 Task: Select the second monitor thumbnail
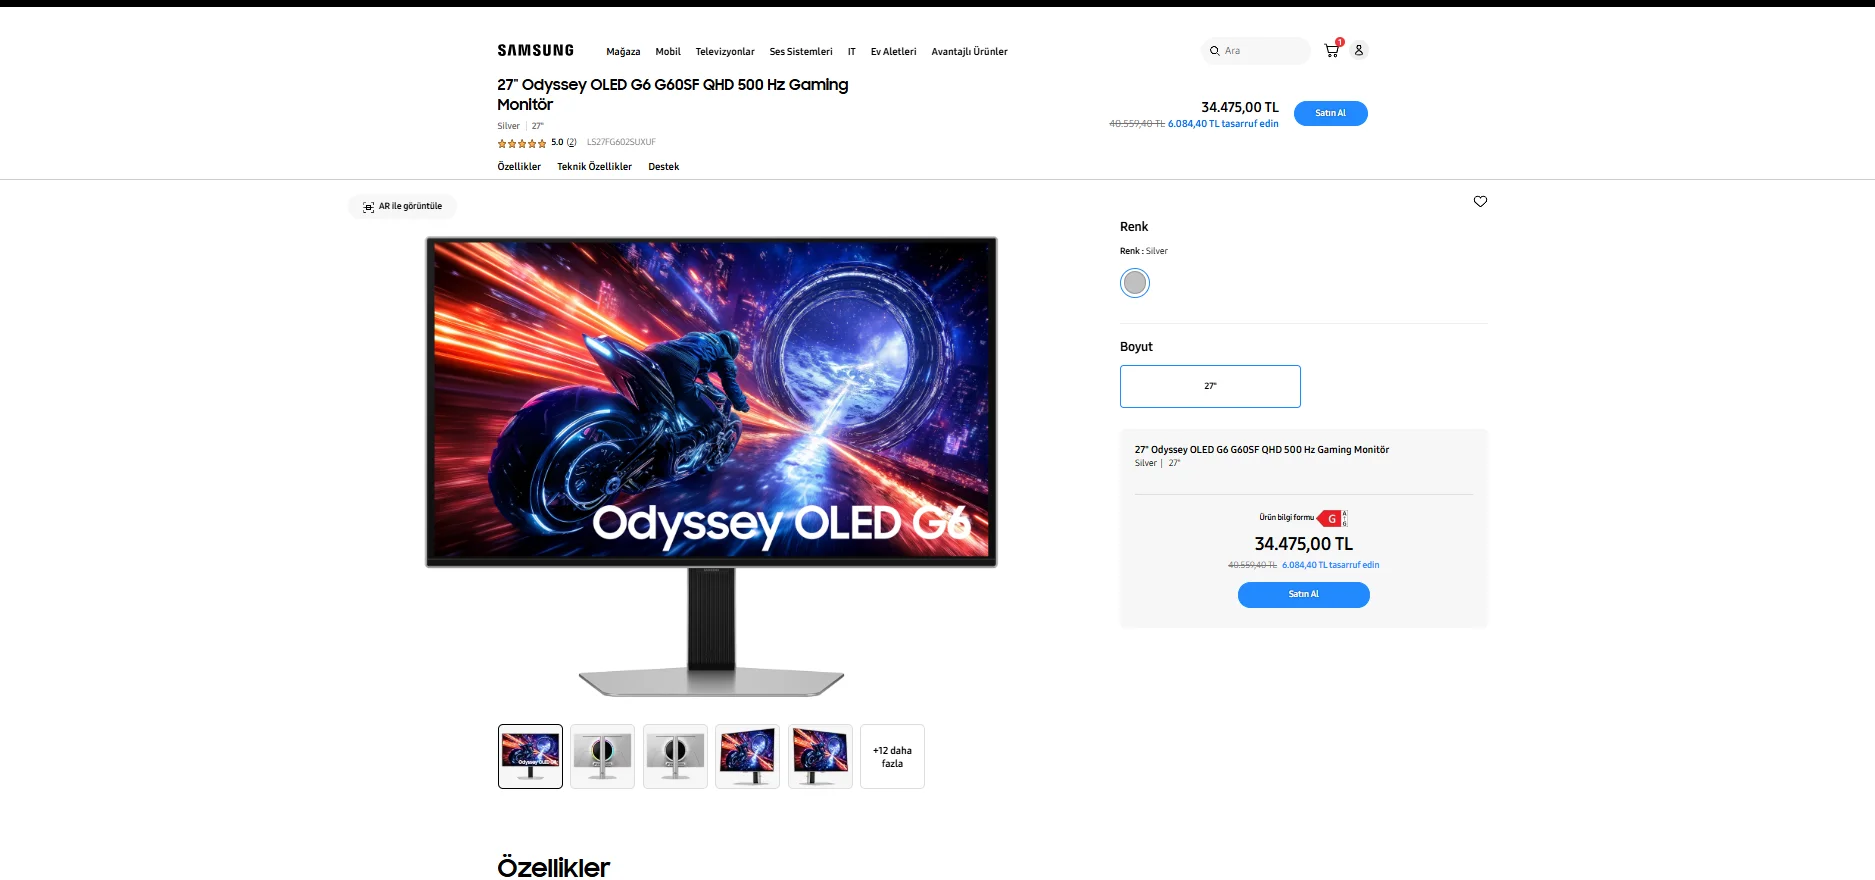(x=602, y=756)
